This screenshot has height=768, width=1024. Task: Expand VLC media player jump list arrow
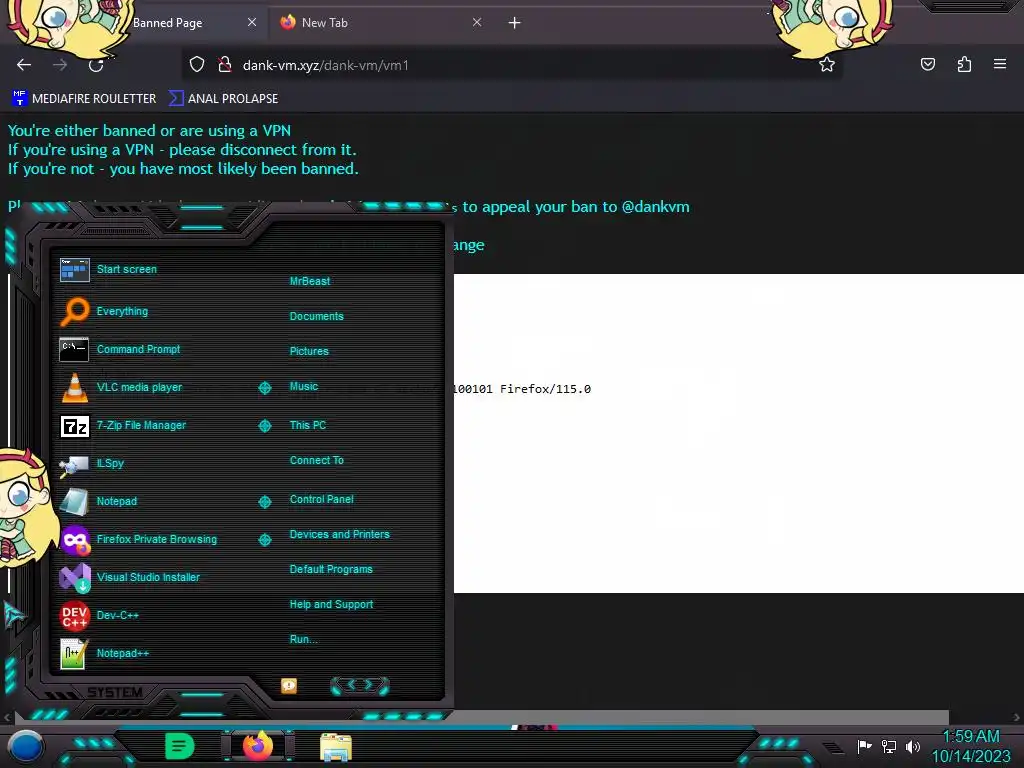pyautogui.click(x=264, y=388)
